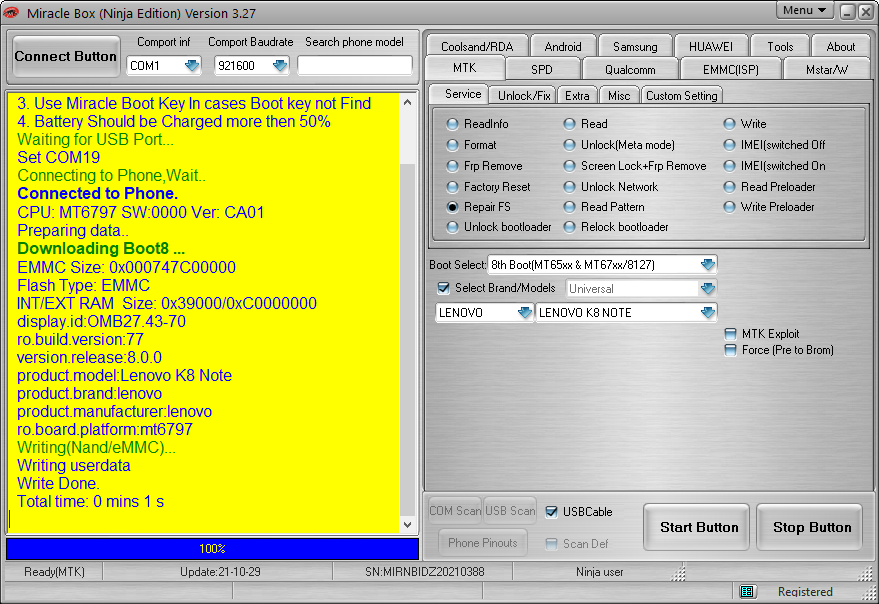The width and height of the screenshot is (879, 604).
Task: Switch to the Qualcomm tab
Action: tap(630, 70)
